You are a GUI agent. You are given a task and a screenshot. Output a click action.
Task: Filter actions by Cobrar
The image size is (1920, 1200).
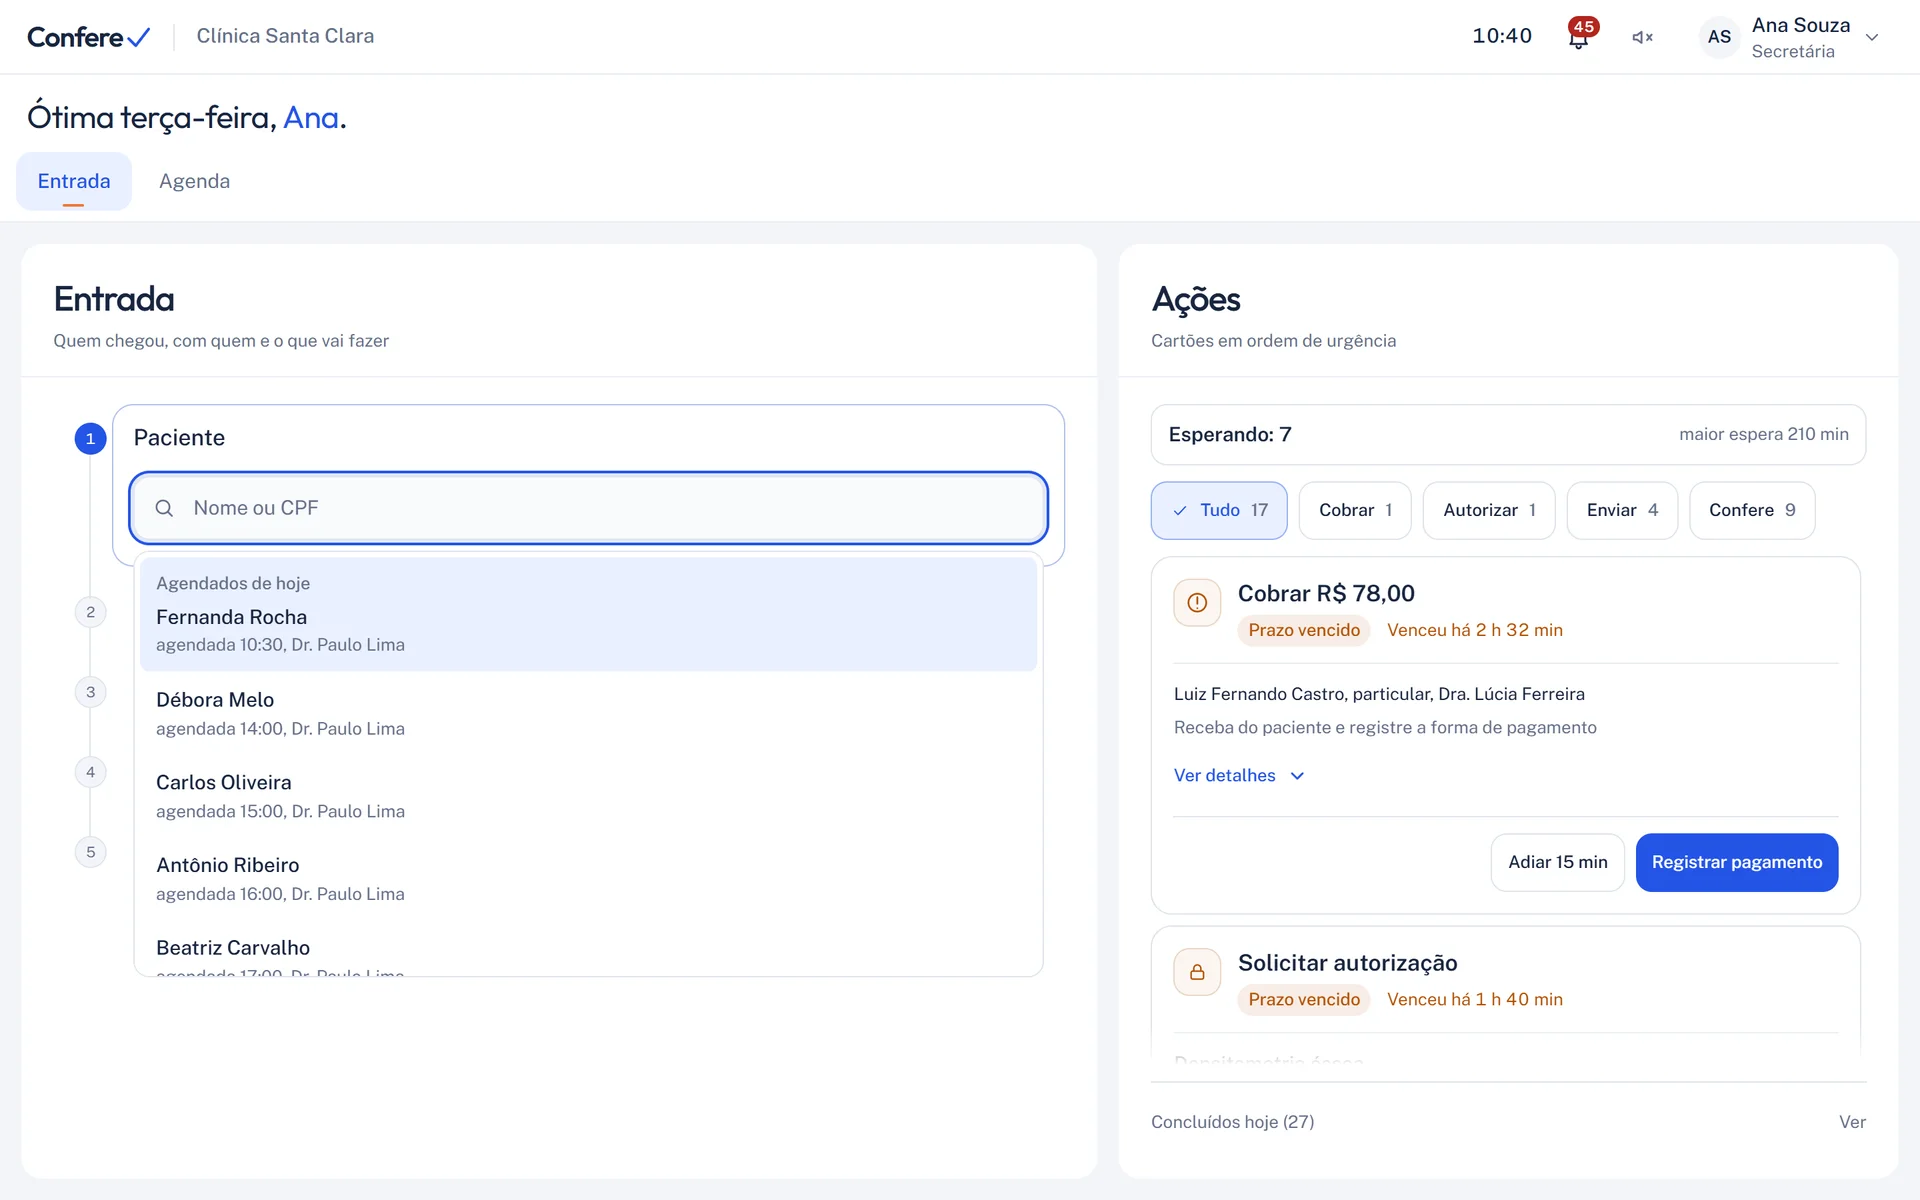coord(1355,510)
